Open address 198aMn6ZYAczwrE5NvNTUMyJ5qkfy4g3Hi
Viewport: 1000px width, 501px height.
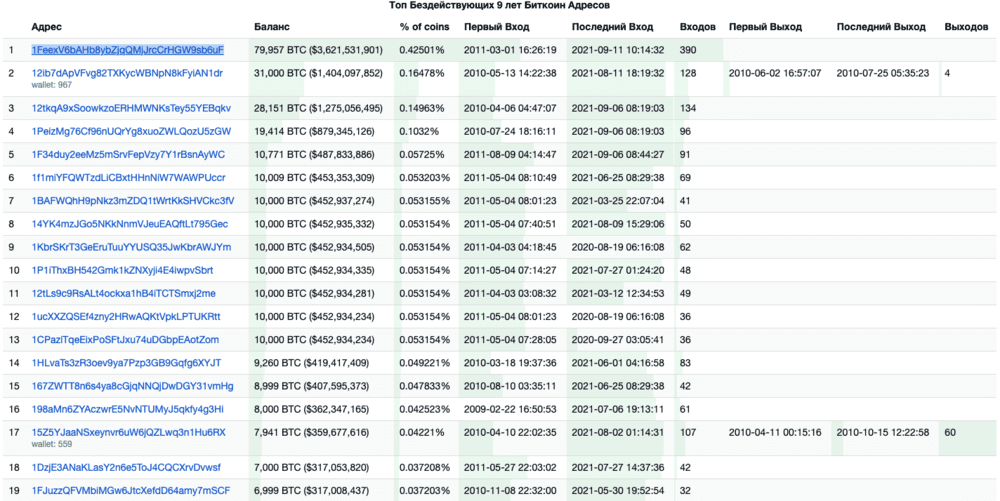click(x=128, y=409)
